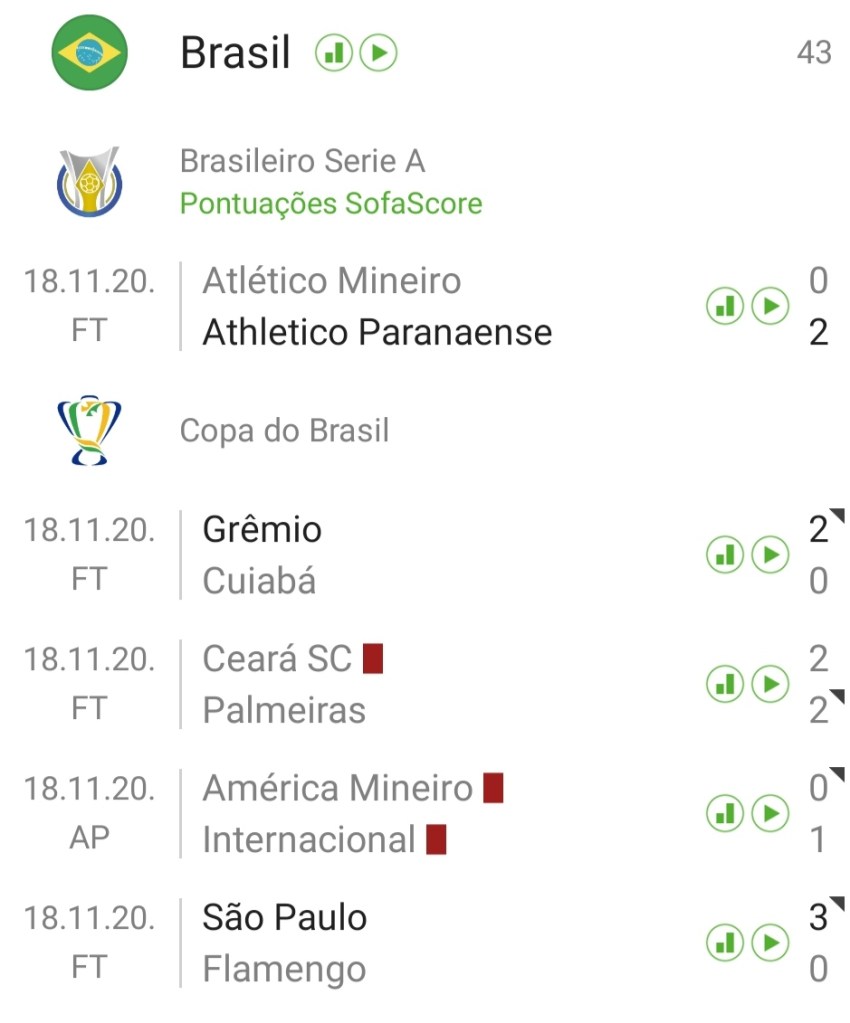Screen dimensions: 850x1023
Task: Open the São Paulo team row
Action: pos(285,917)
